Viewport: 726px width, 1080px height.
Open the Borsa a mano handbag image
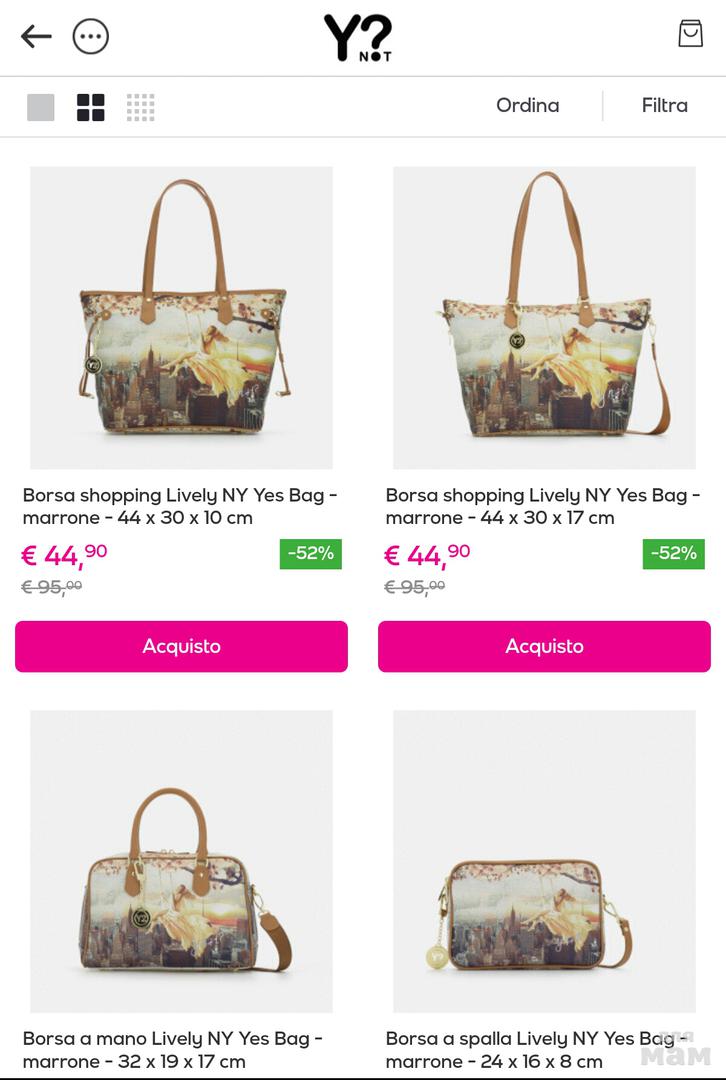(181, 861)
